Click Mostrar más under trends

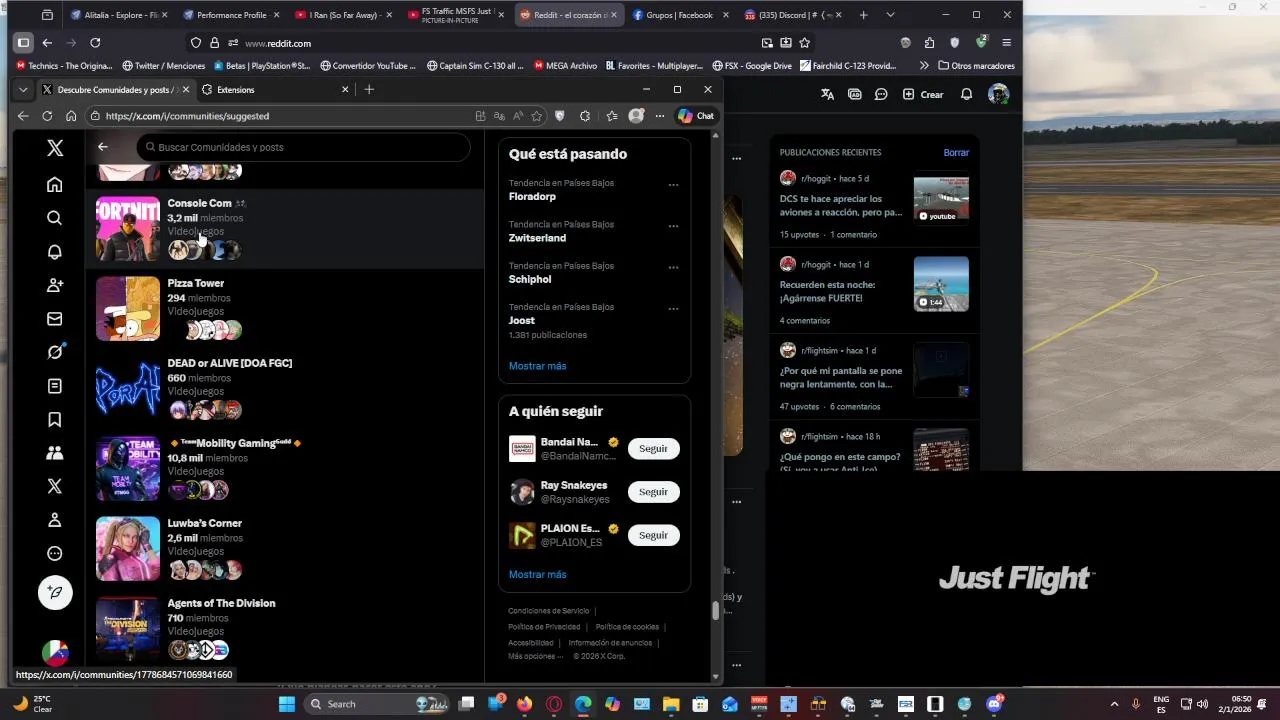point(537,366)
